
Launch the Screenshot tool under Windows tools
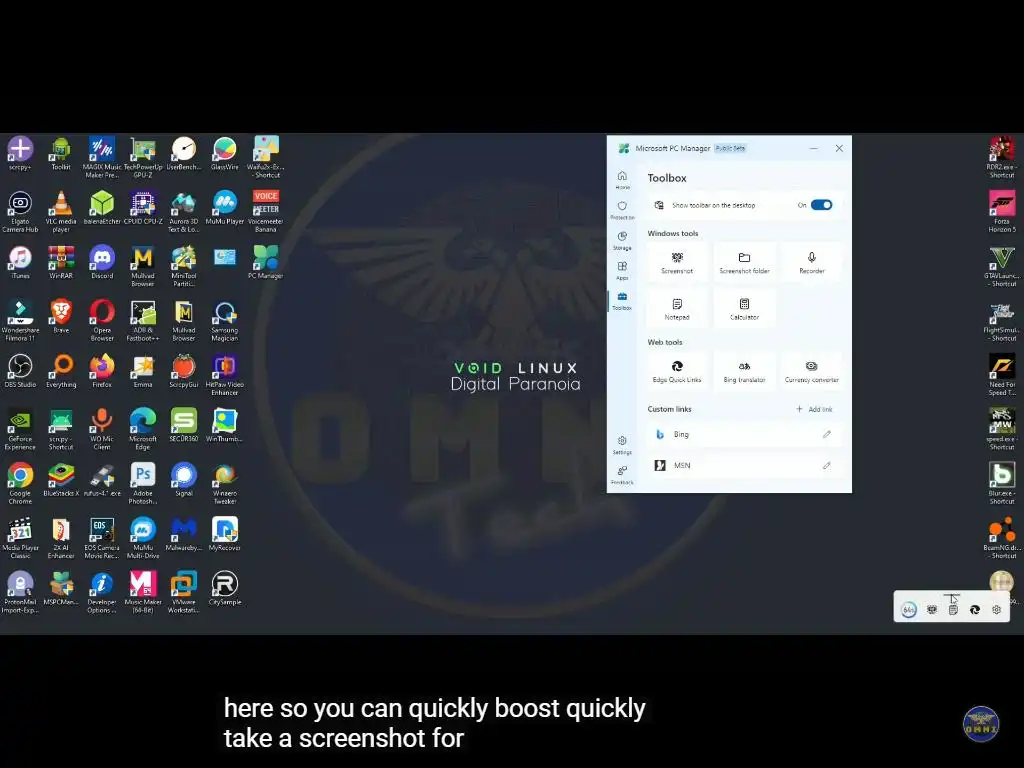[x=677, y=263]
